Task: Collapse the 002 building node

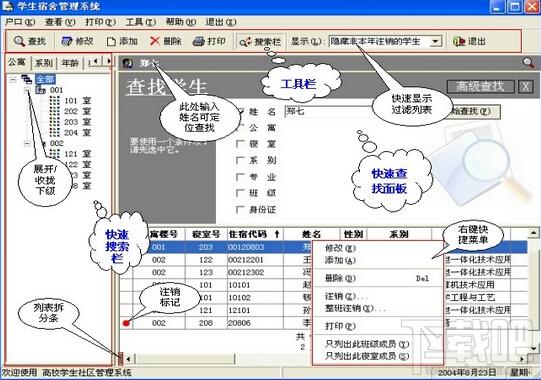Action: pos(27,143)
